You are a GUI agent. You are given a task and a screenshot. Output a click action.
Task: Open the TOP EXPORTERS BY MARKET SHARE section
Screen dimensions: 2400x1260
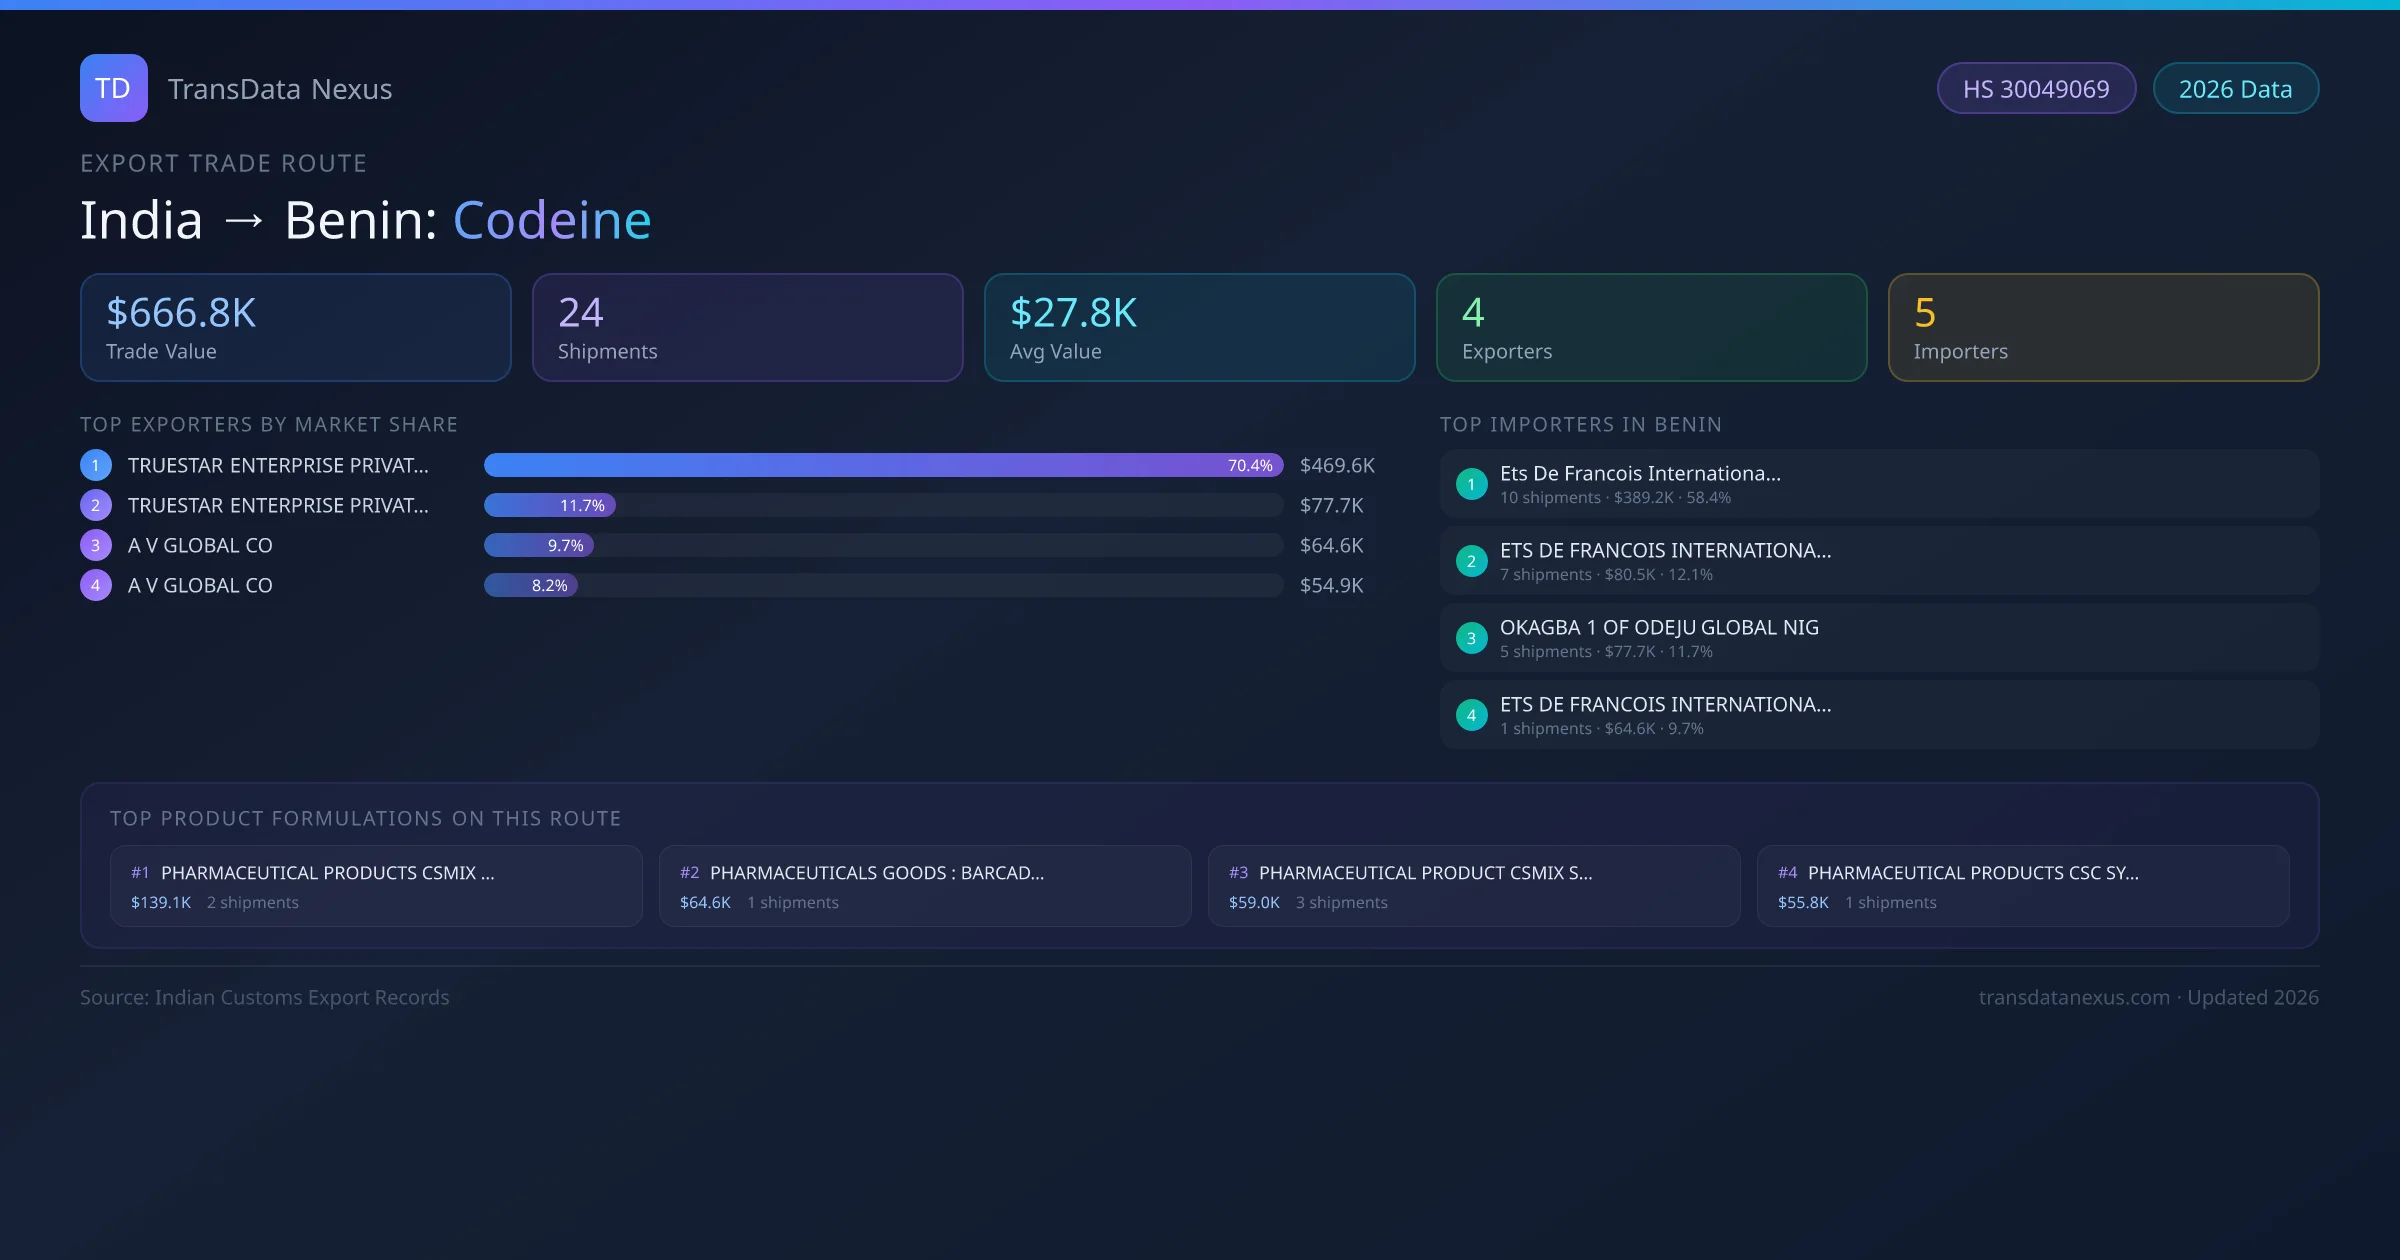[269, 424]
